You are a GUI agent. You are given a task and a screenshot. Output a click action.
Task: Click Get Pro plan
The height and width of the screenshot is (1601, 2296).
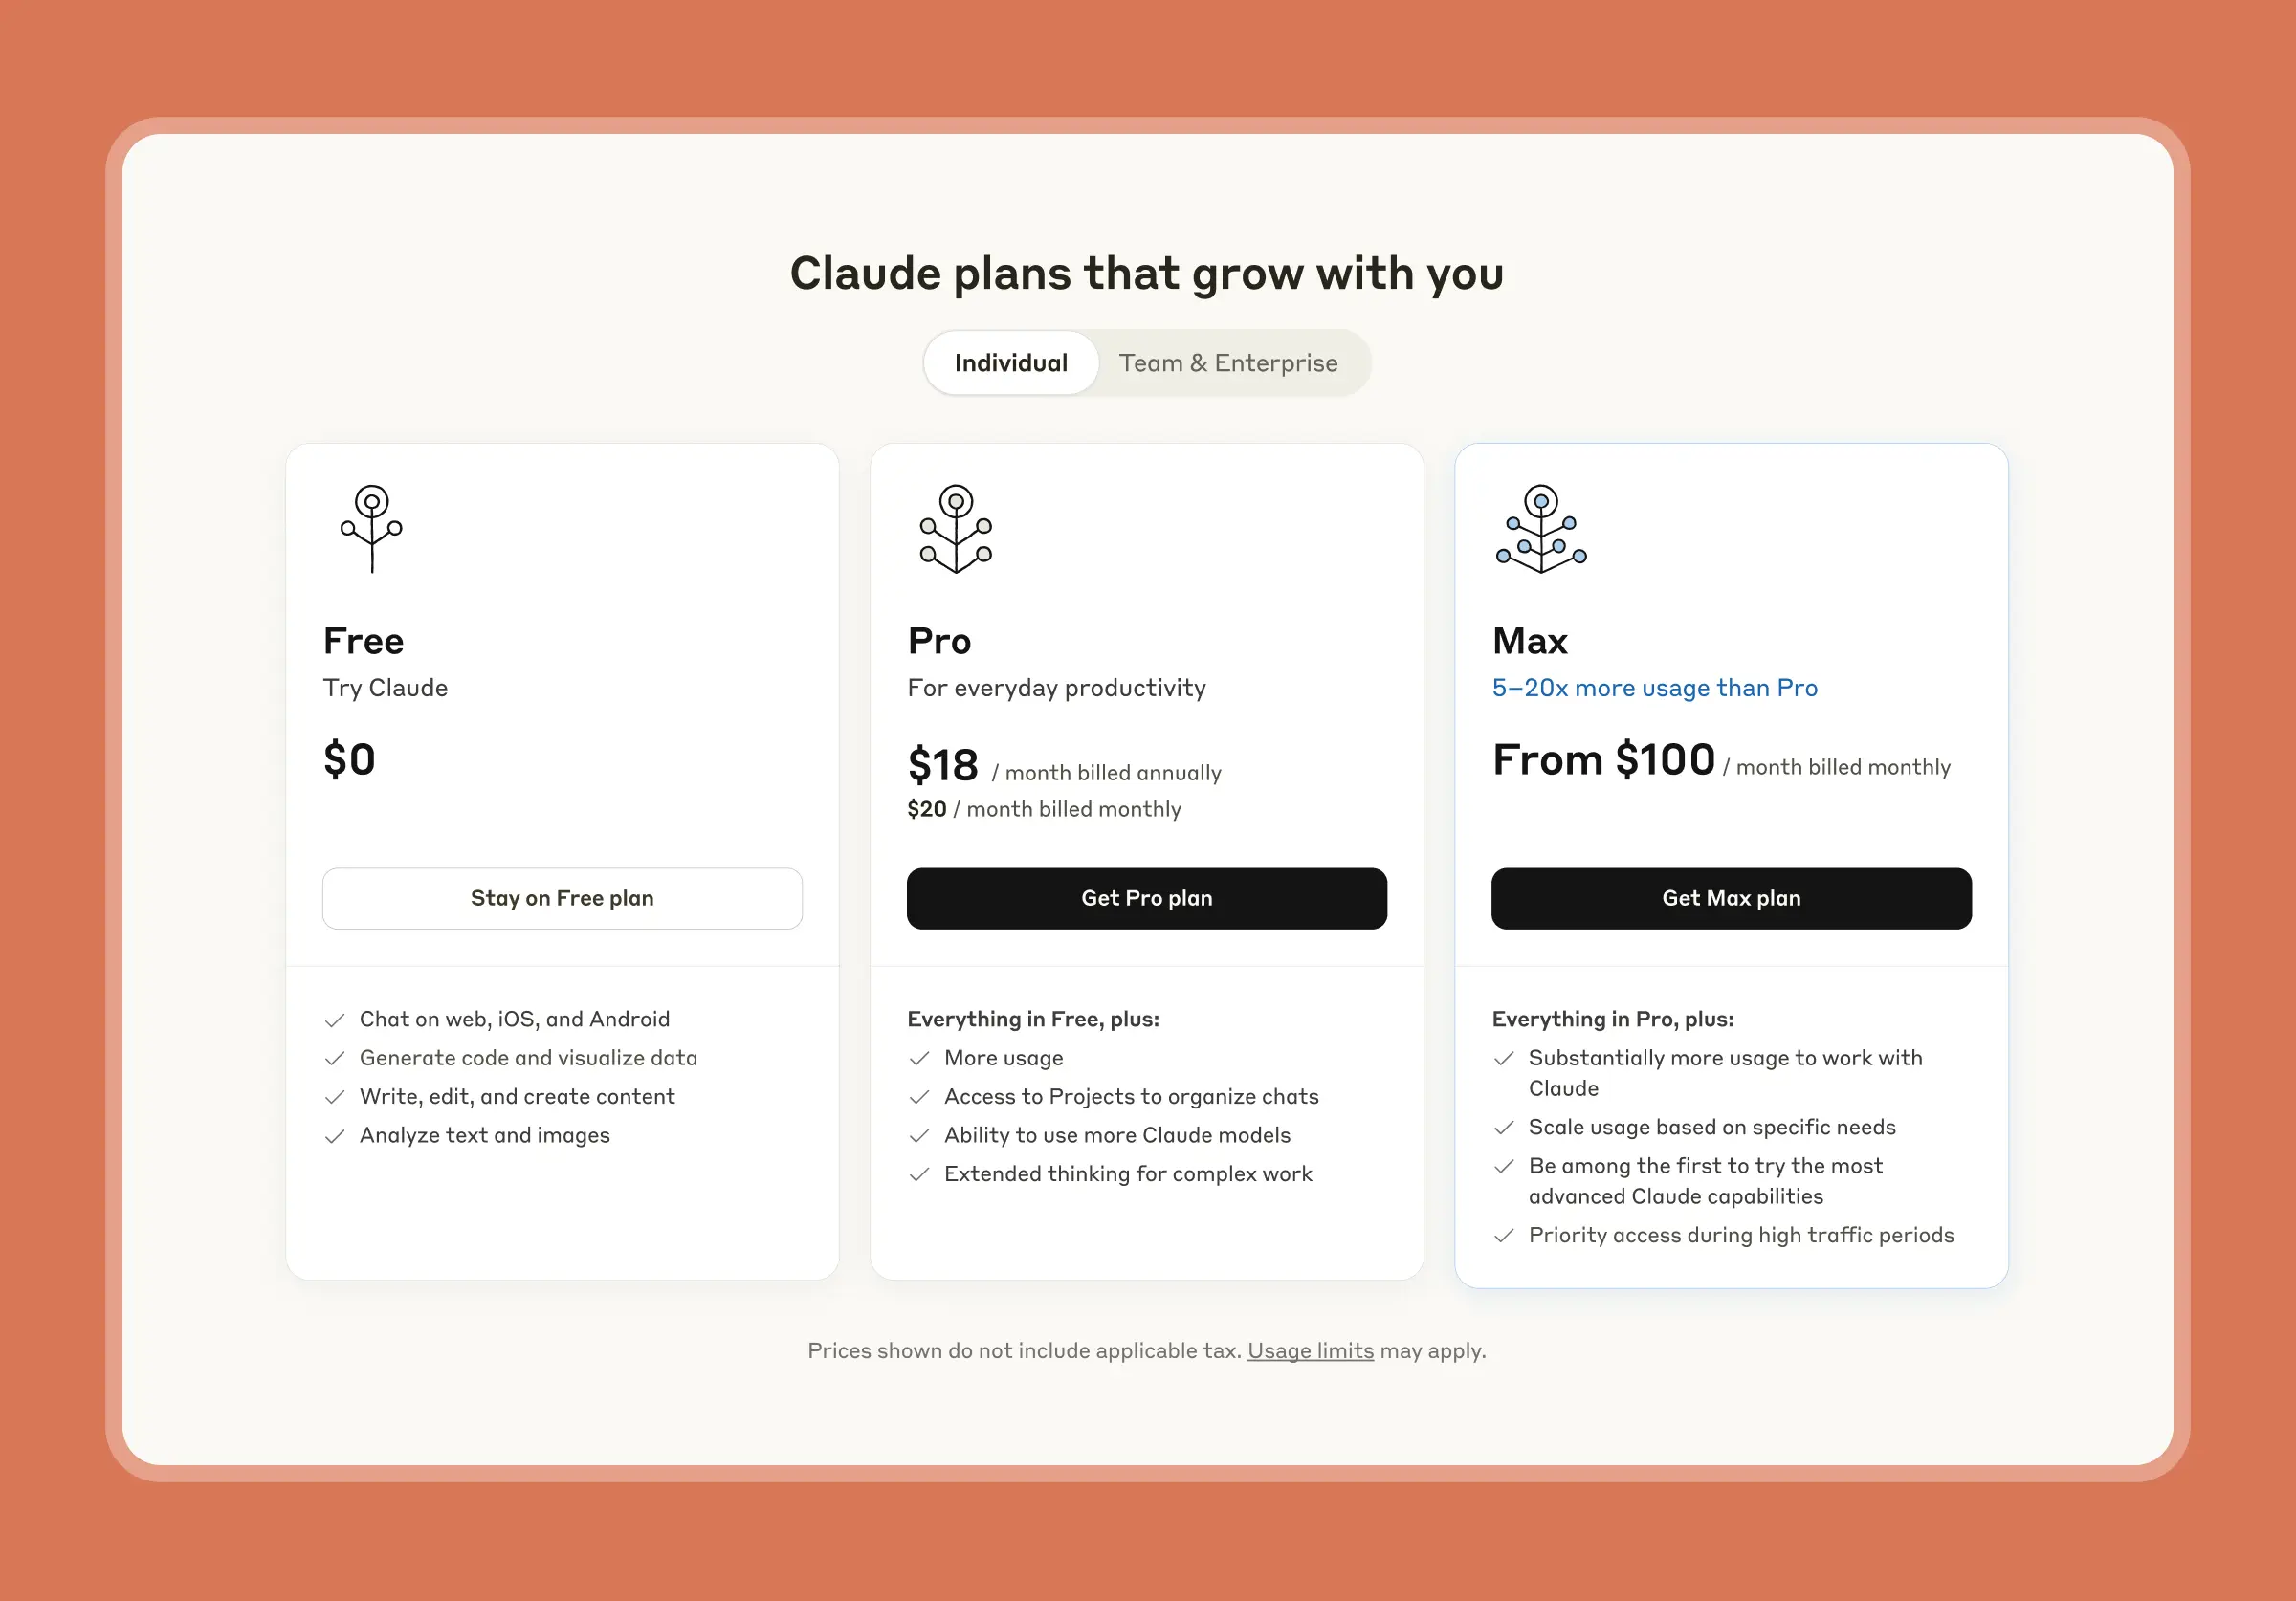tap(1146, 898)
